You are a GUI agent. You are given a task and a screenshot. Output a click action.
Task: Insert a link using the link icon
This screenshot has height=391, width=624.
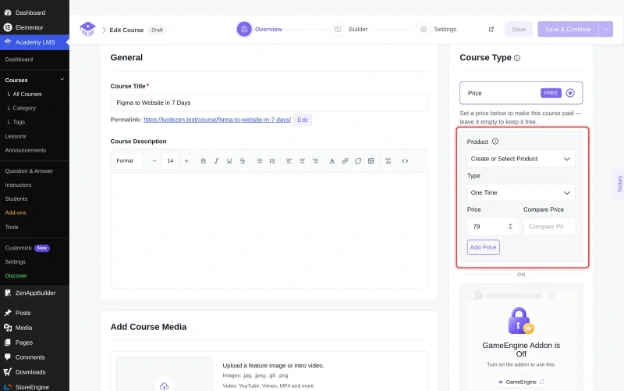345,161
